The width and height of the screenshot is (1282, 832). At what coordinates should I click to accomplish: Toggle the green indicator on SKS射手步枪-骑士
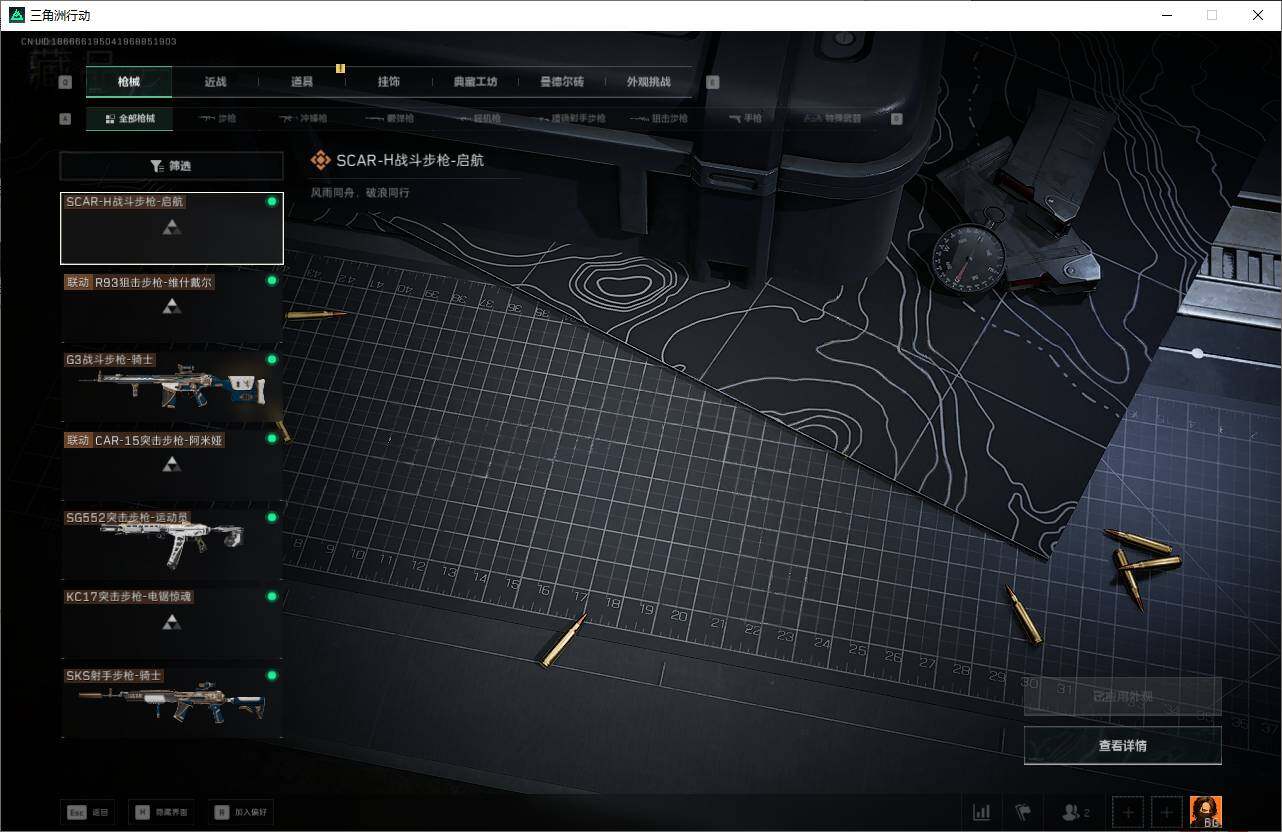coord(271,675)
